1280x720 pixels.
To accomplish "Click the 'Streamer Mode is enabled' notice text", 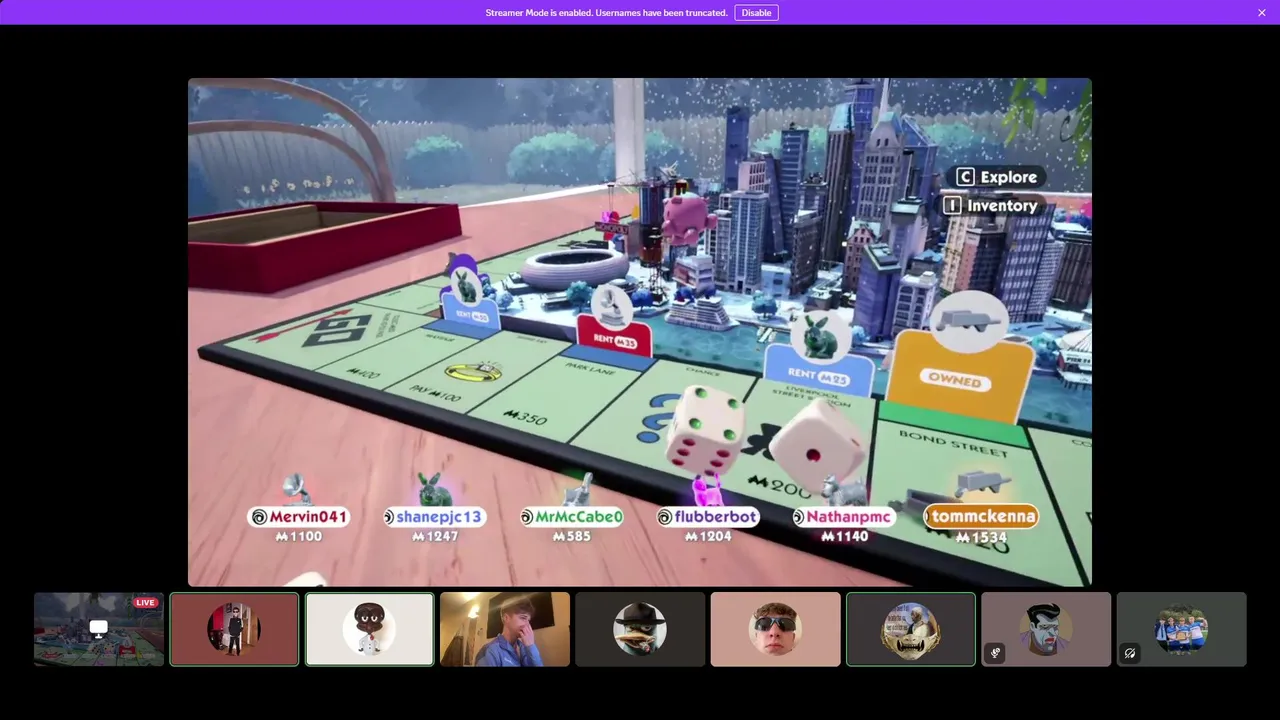I will (x=606, y=13).
